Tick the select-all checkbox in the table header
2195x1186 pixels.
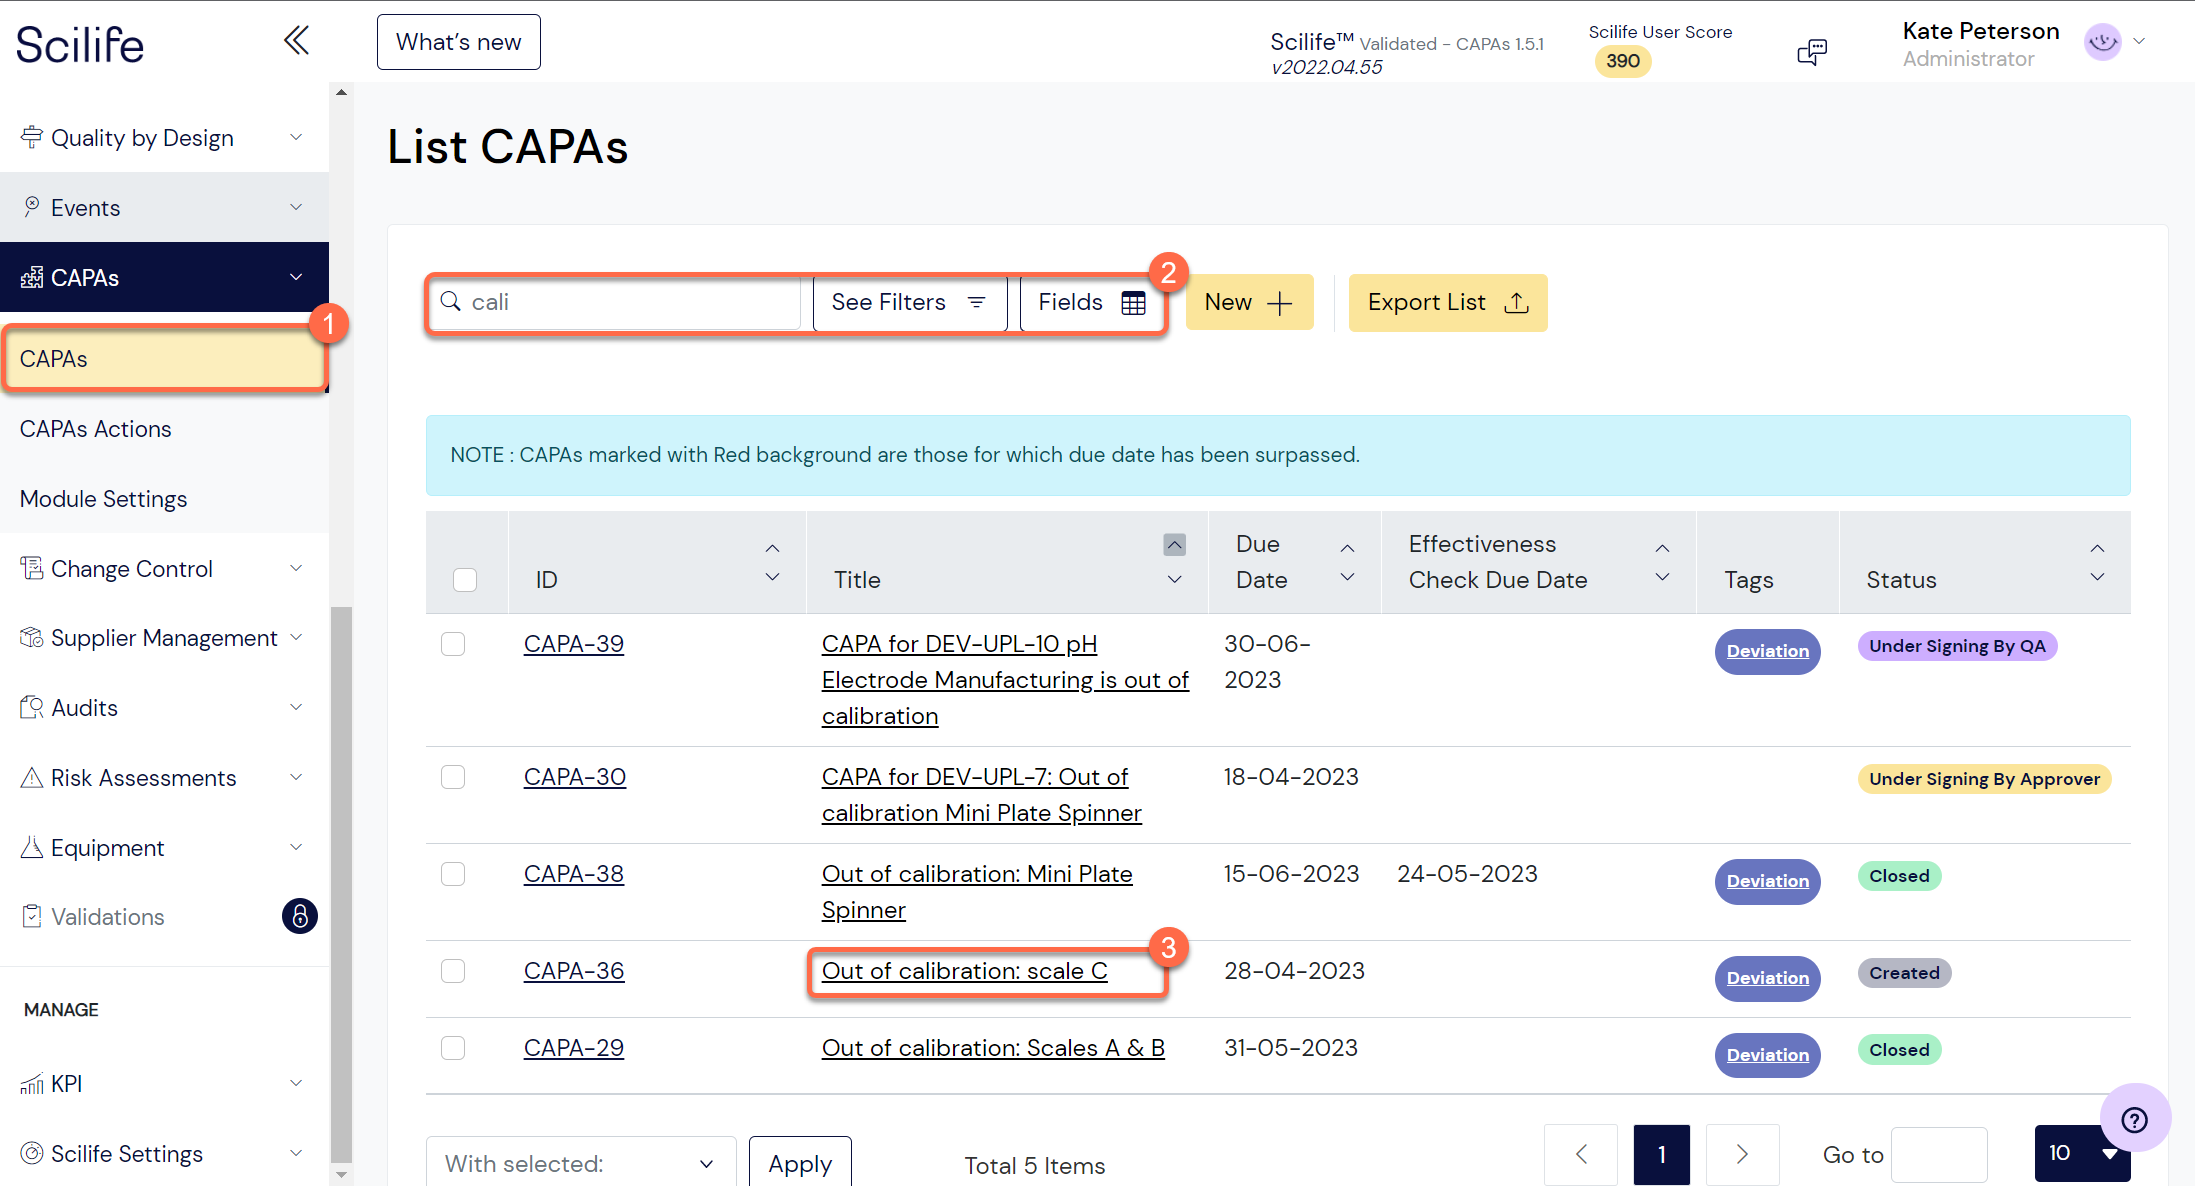pyautogui.click(x=465, y=580)
